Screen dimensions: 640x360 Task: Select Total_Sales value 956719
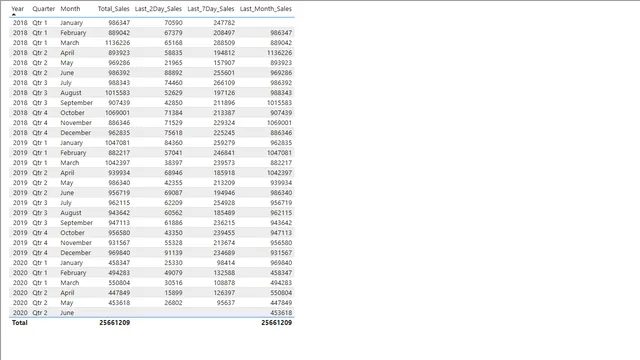tap(119, 193)
